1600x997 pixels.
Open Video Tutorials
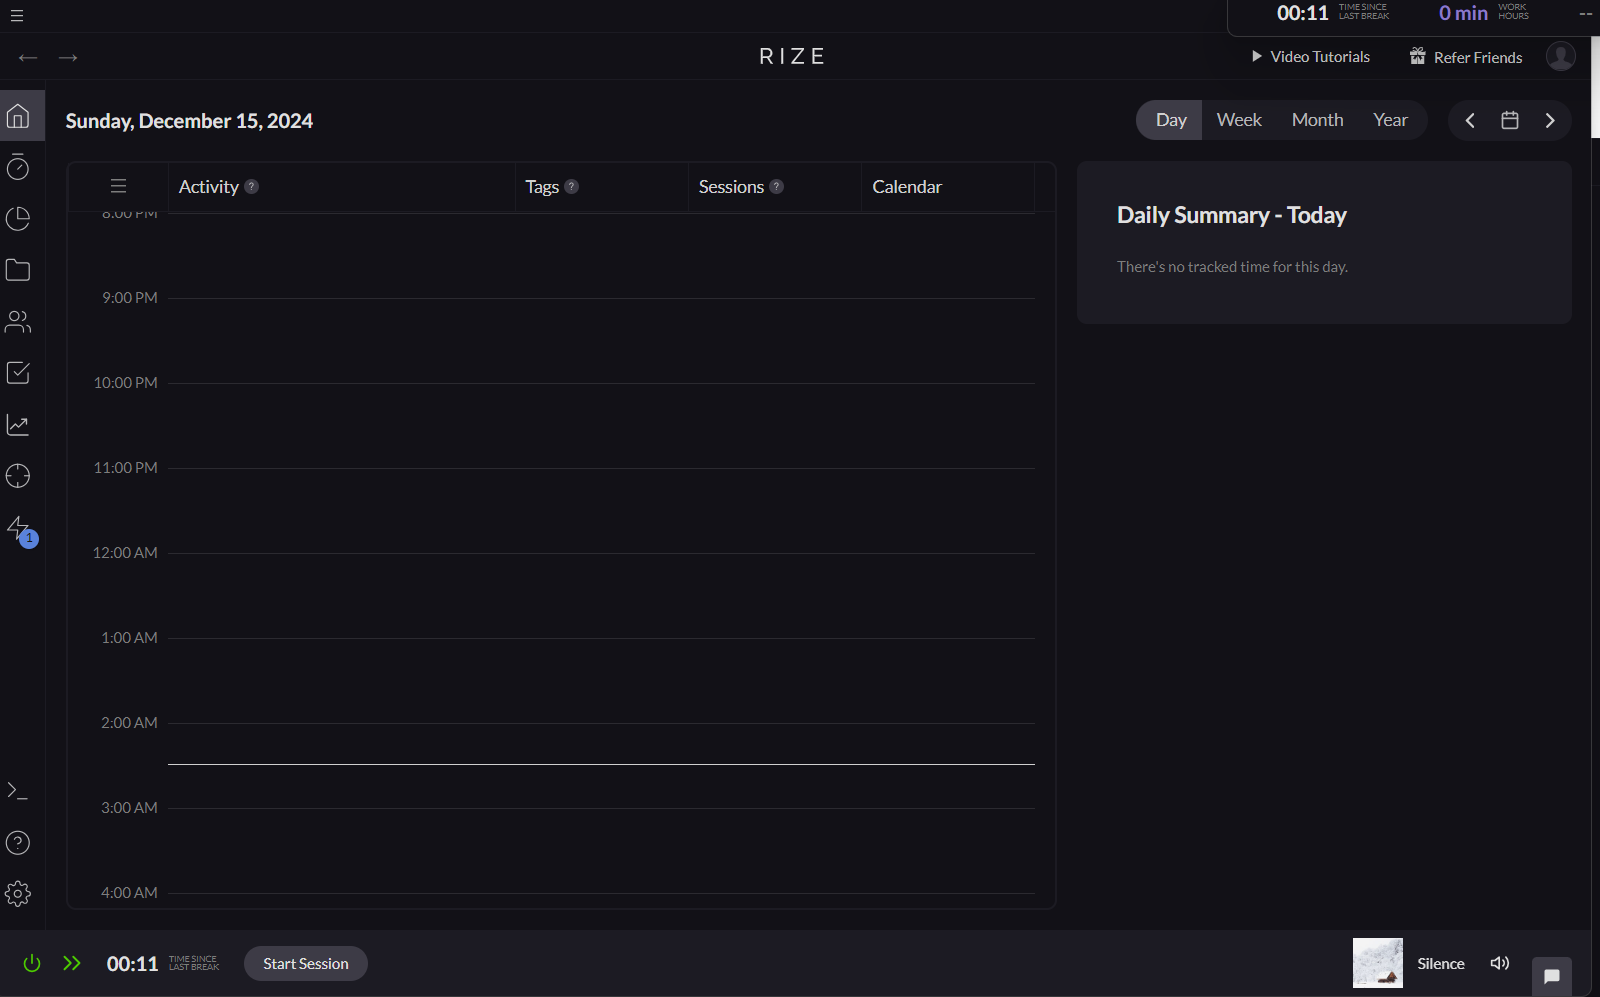click(1310, 56)
